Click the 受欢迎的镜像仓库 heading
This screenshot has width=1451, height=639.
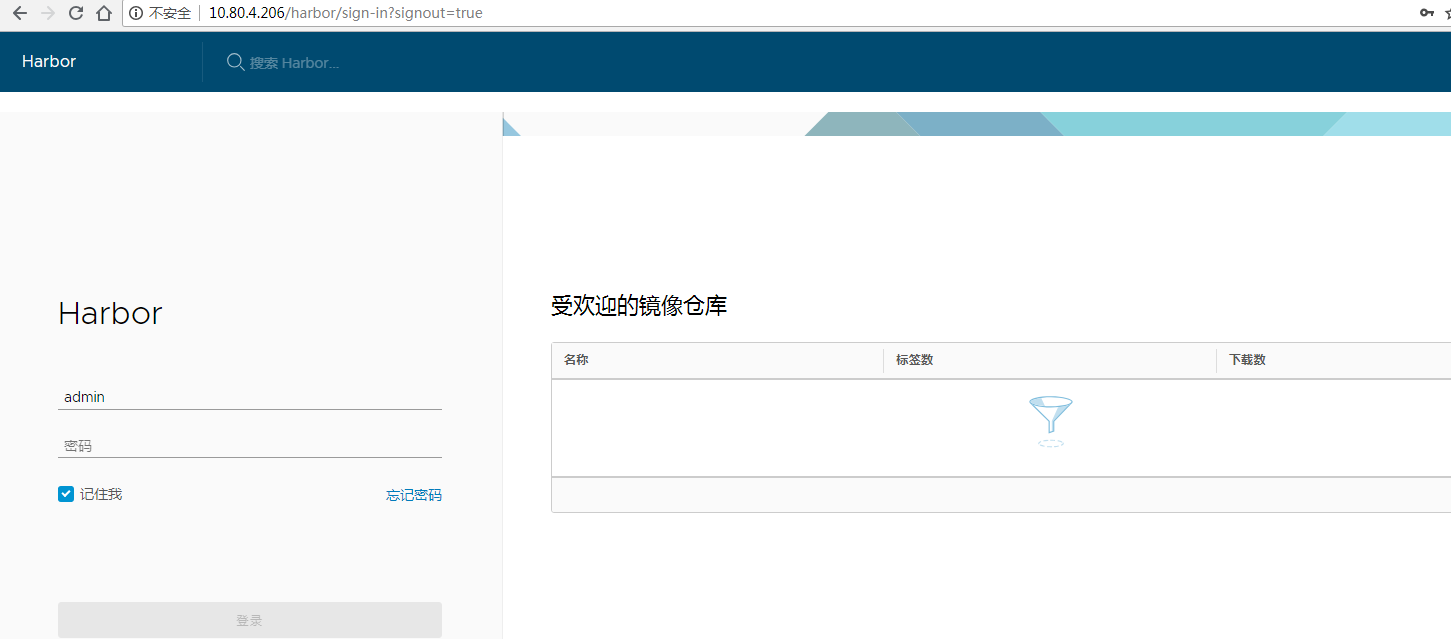(639, 306)
